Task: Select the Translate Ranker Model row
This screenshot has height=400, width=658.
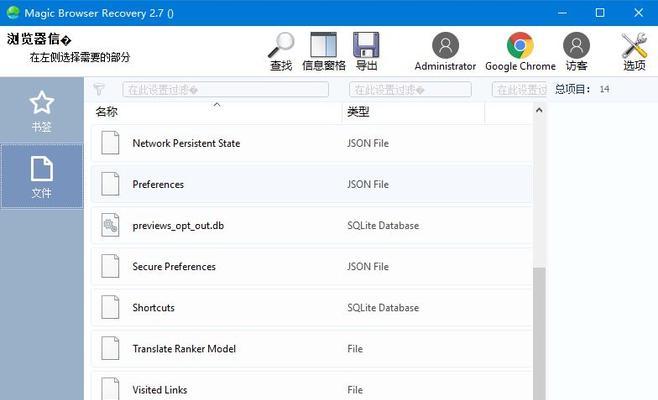Action: (x=311, y=349)
